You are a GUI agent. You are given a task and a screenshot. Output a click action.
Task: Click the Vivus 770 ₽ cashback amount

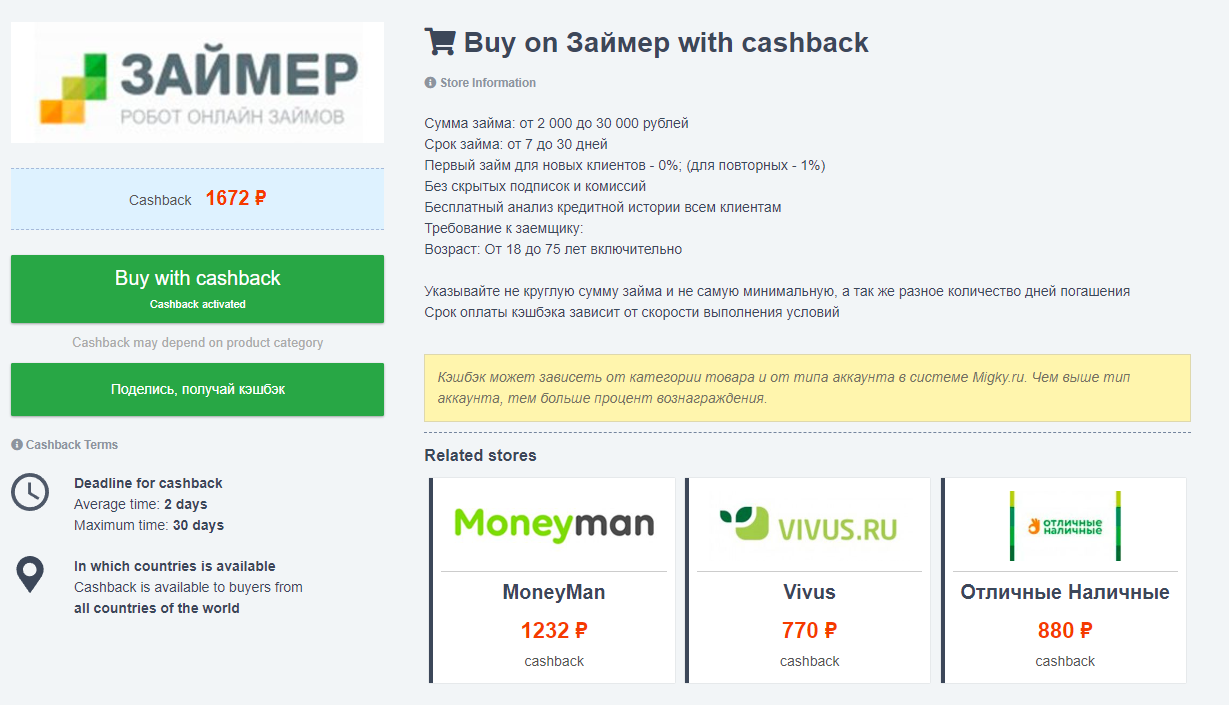[809, 630]
